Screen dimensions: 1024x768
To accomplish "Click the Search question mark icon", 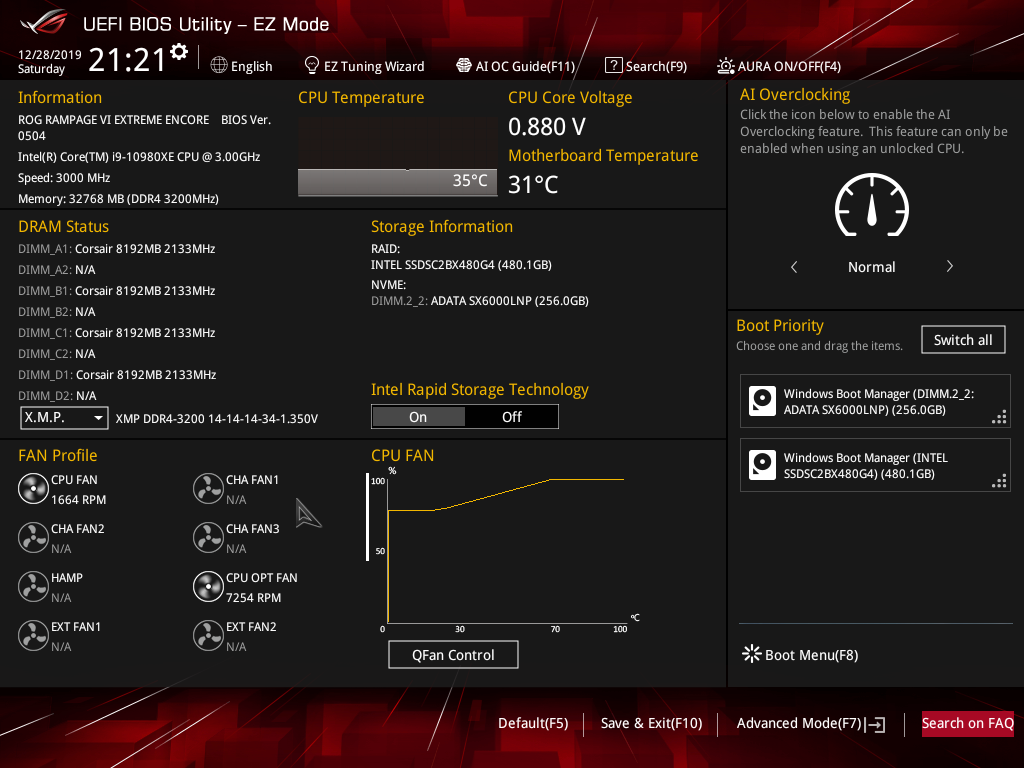I will 613,65.
